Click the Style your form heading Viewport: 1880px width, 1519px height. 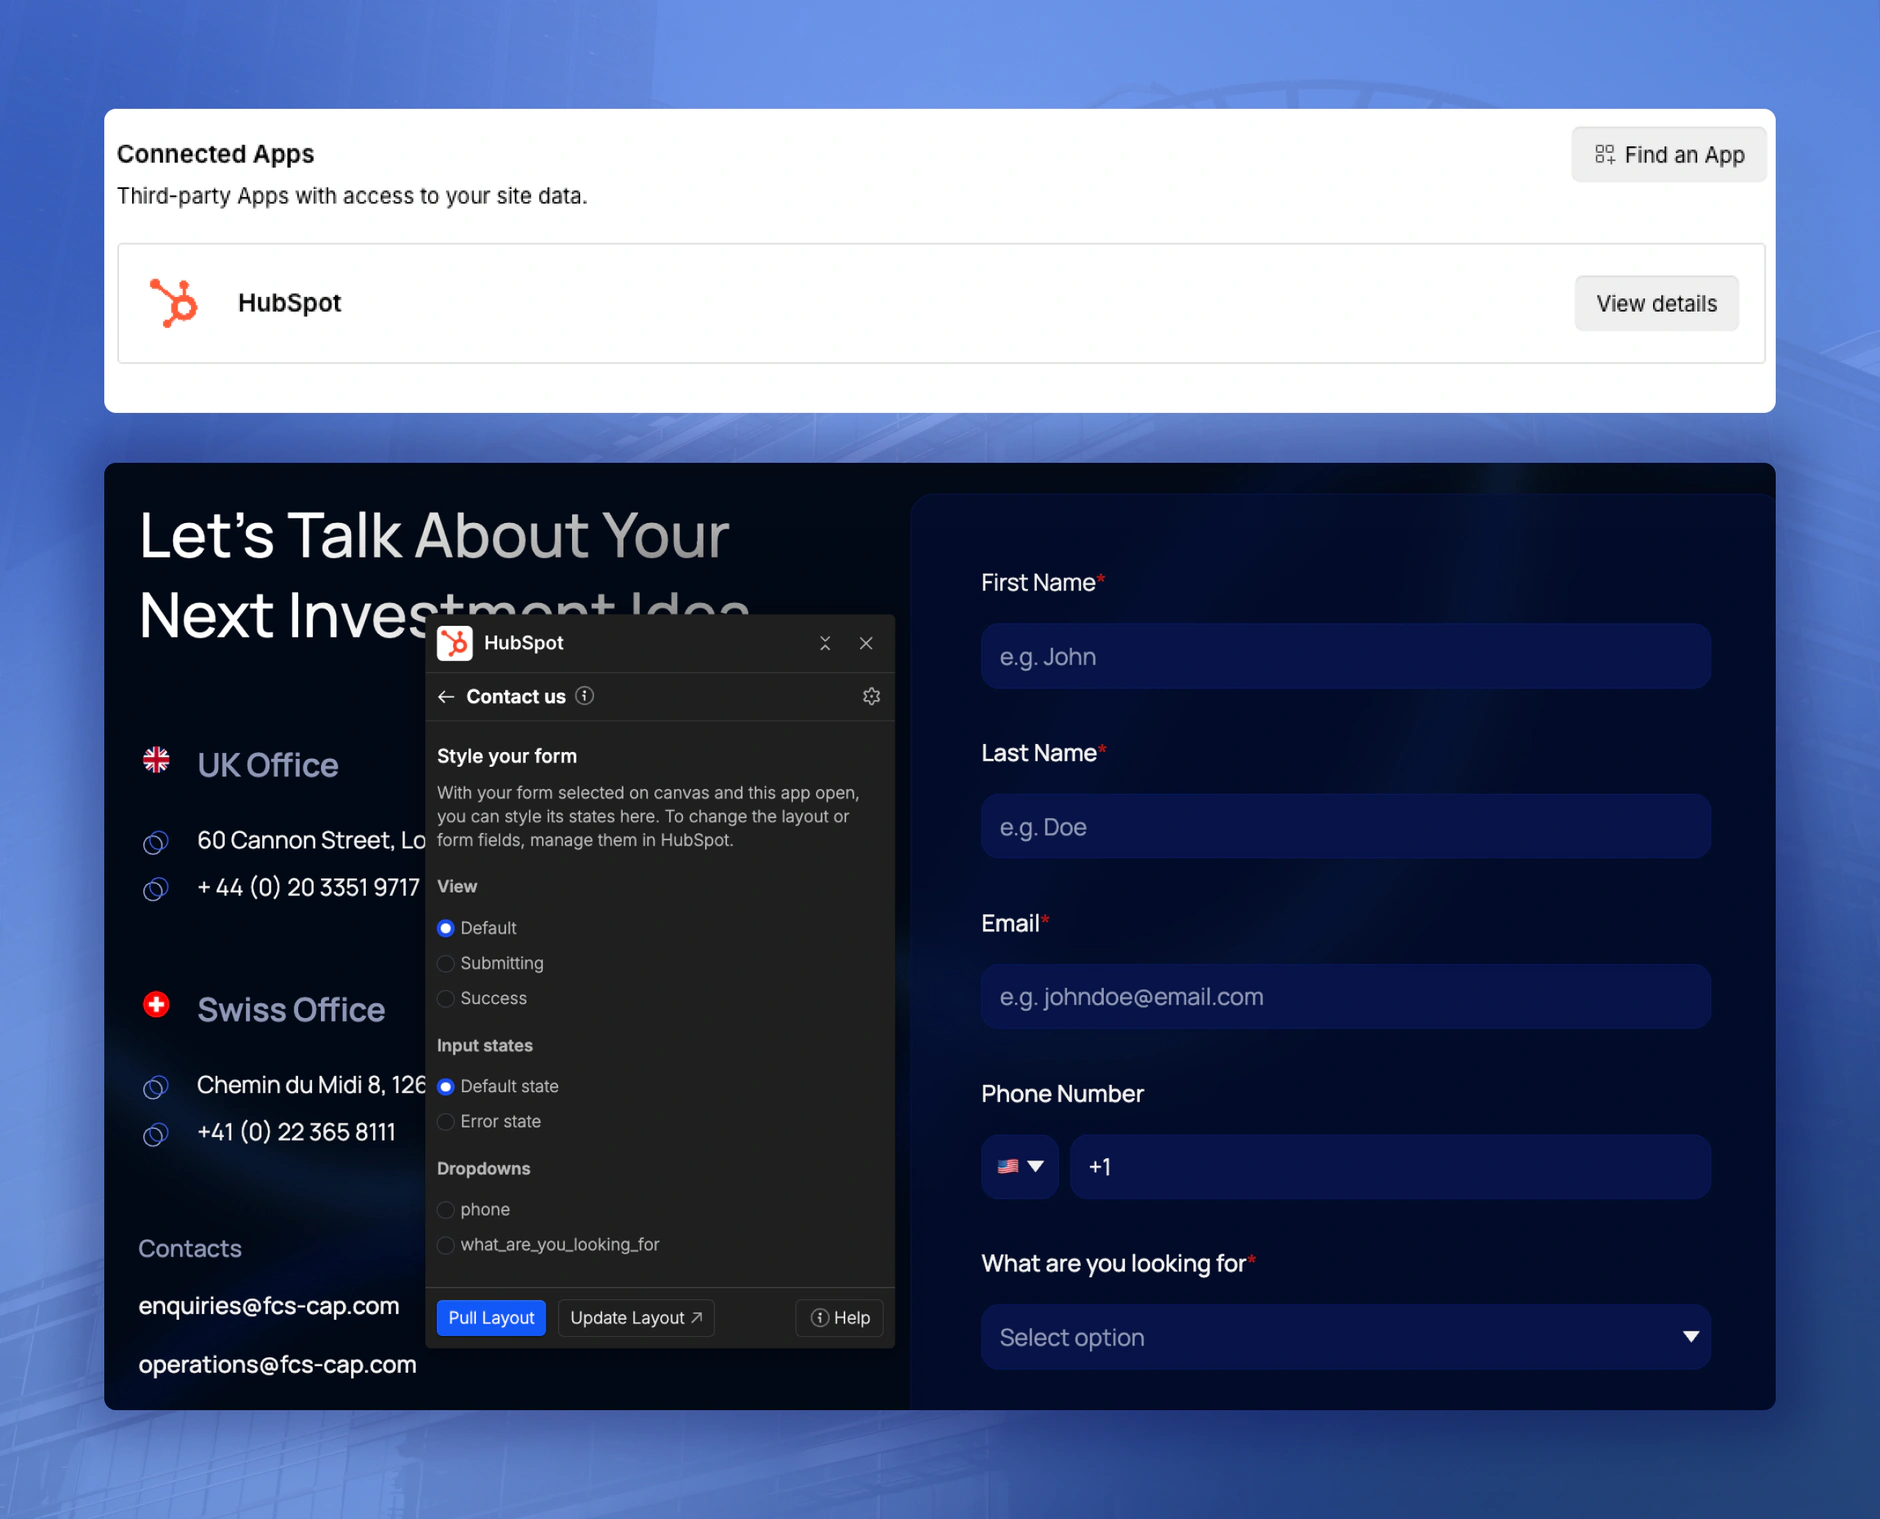[x=507, y=756]
